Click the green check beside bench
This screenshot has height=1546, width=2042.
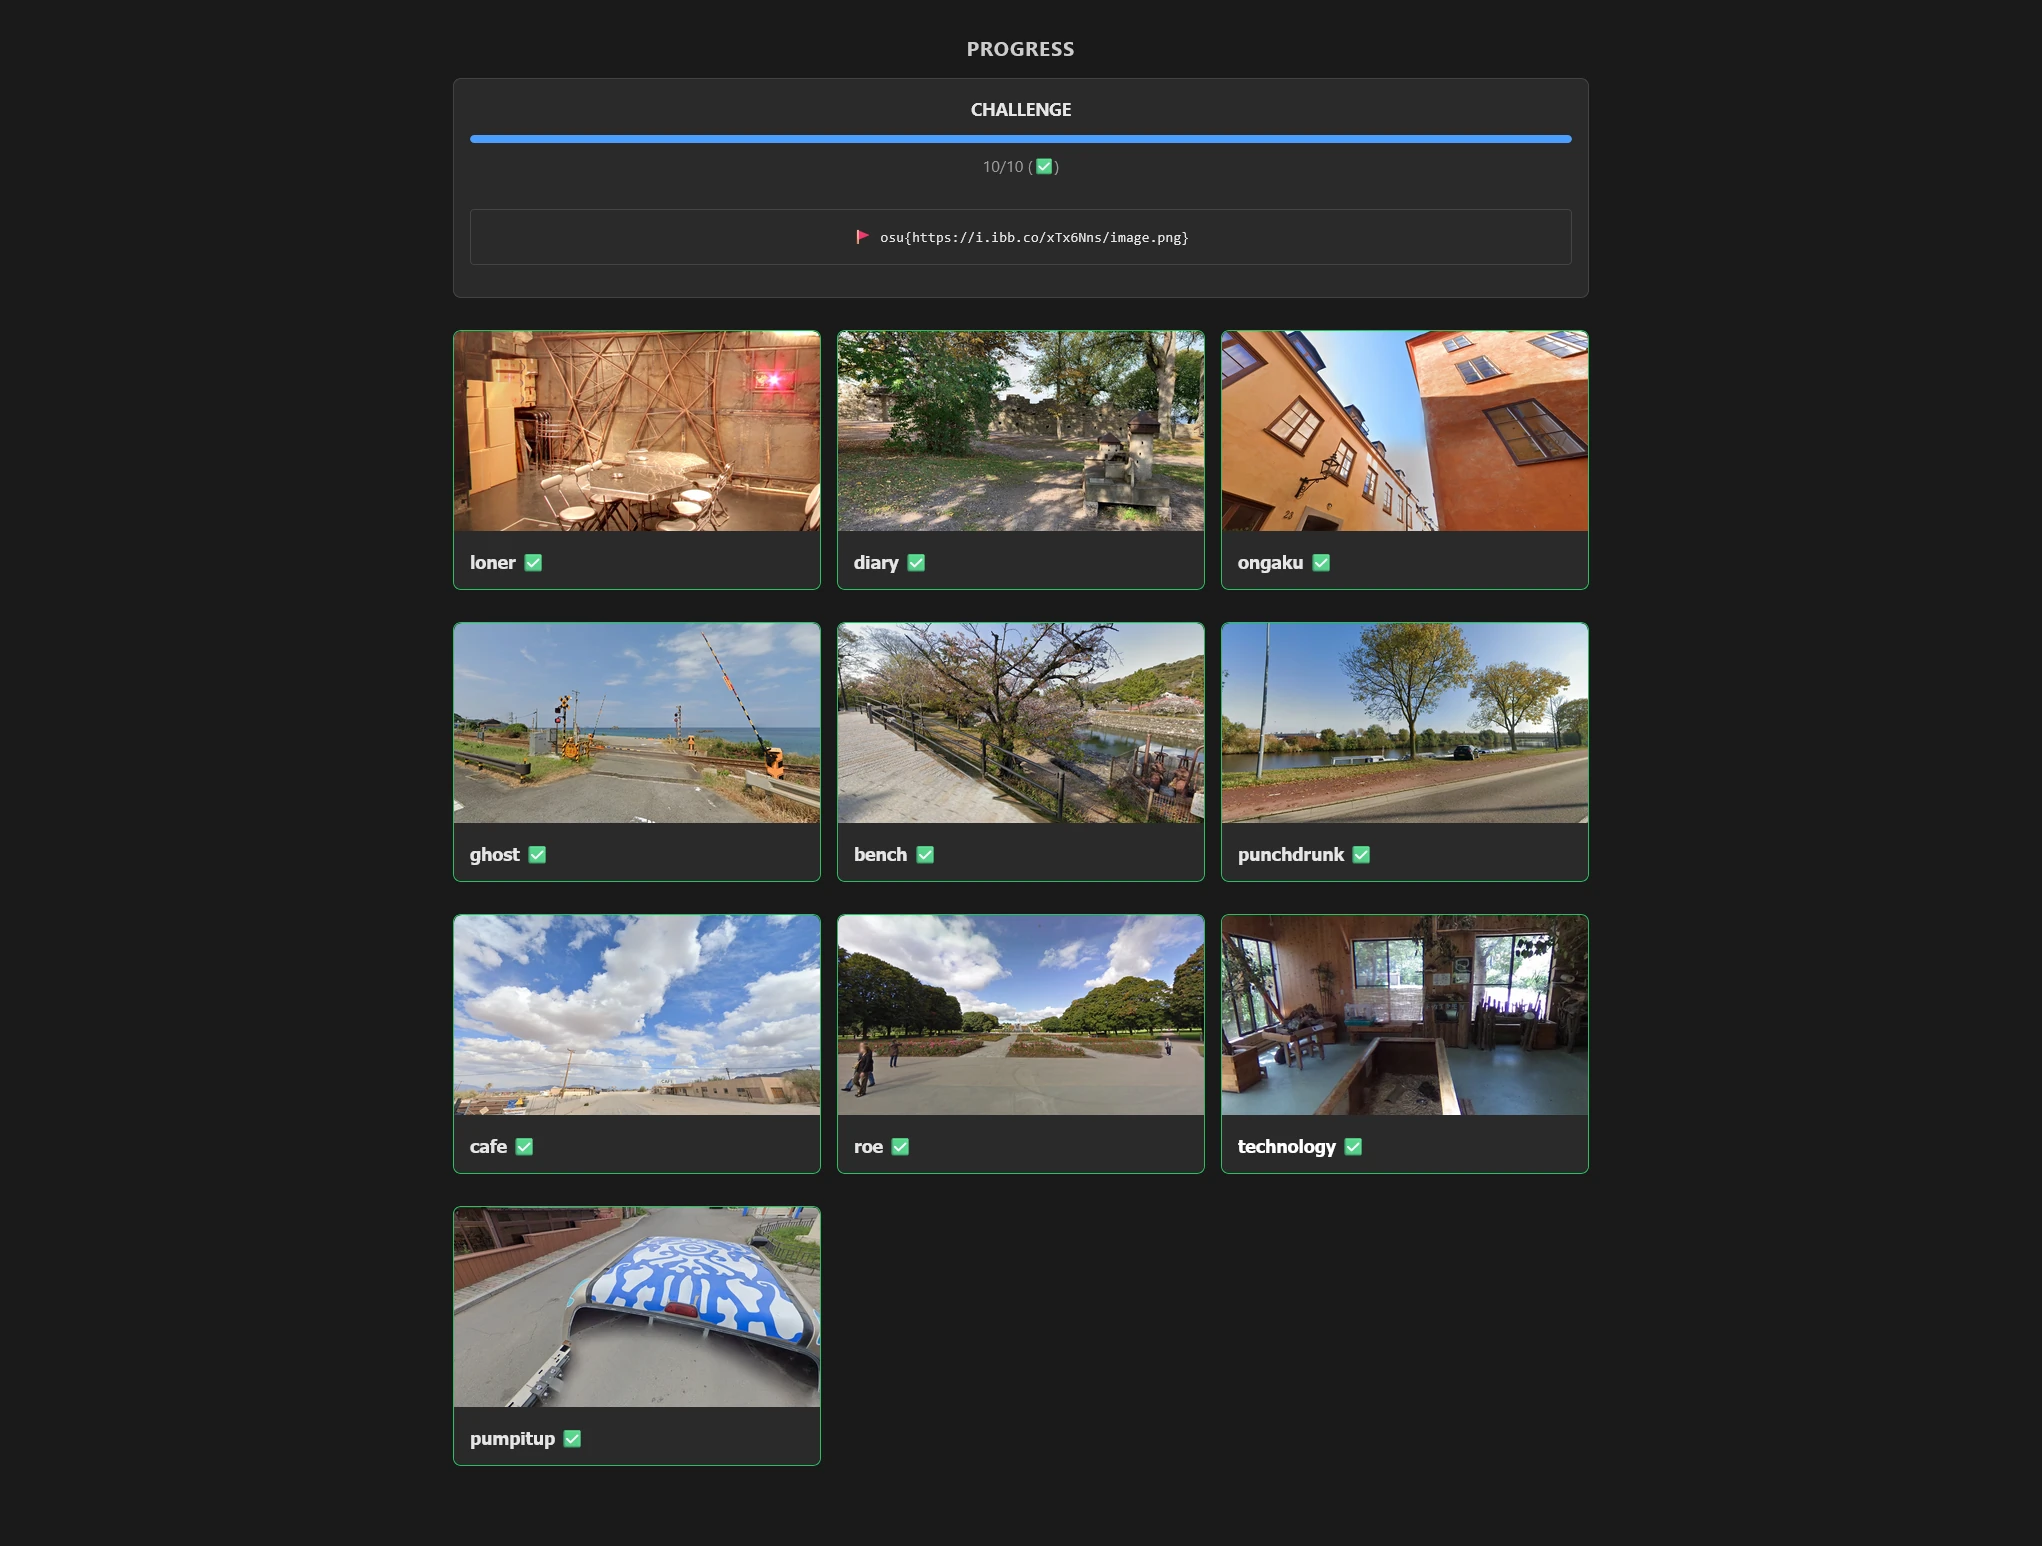[925, 855]
